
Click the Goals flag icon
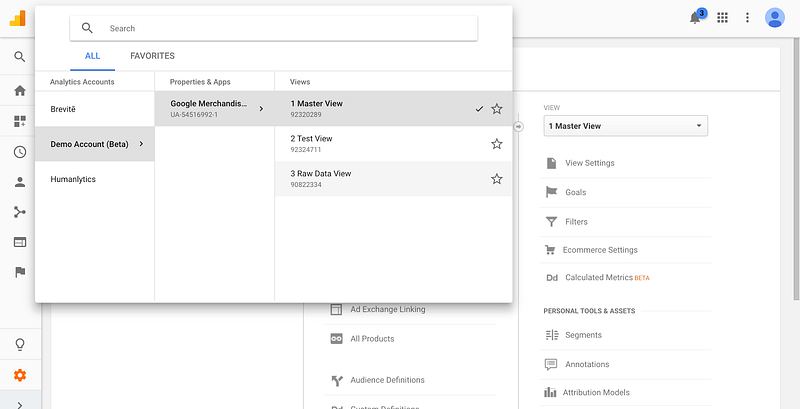551,192
